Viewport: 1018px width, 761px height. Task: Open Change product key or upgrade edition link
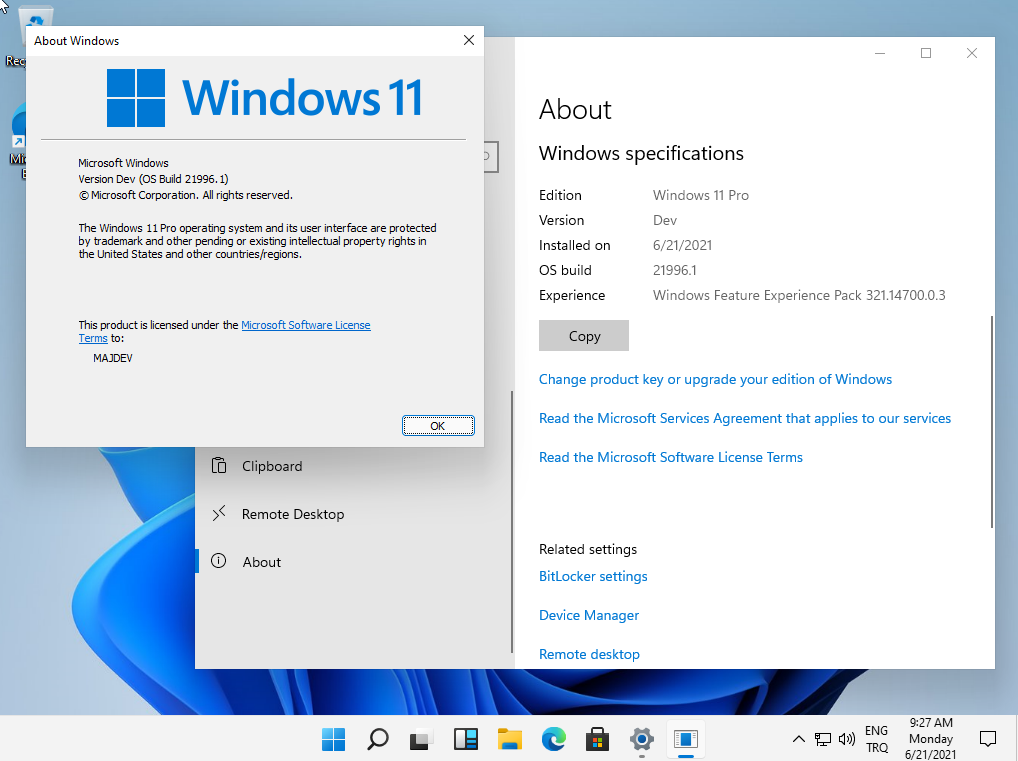715,379
